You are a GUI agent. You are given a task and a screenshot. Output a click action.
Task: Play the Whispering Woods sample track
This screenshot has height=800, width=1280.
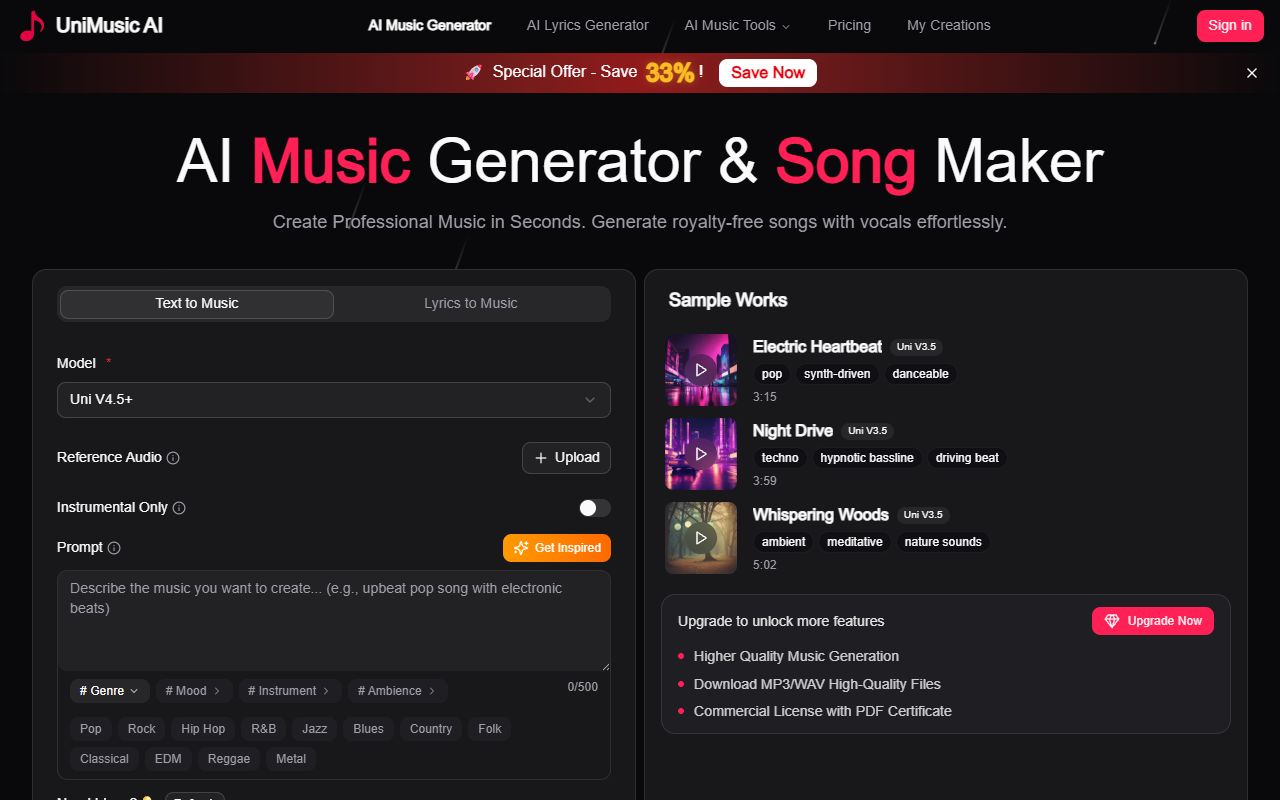(x=700, y=538)
